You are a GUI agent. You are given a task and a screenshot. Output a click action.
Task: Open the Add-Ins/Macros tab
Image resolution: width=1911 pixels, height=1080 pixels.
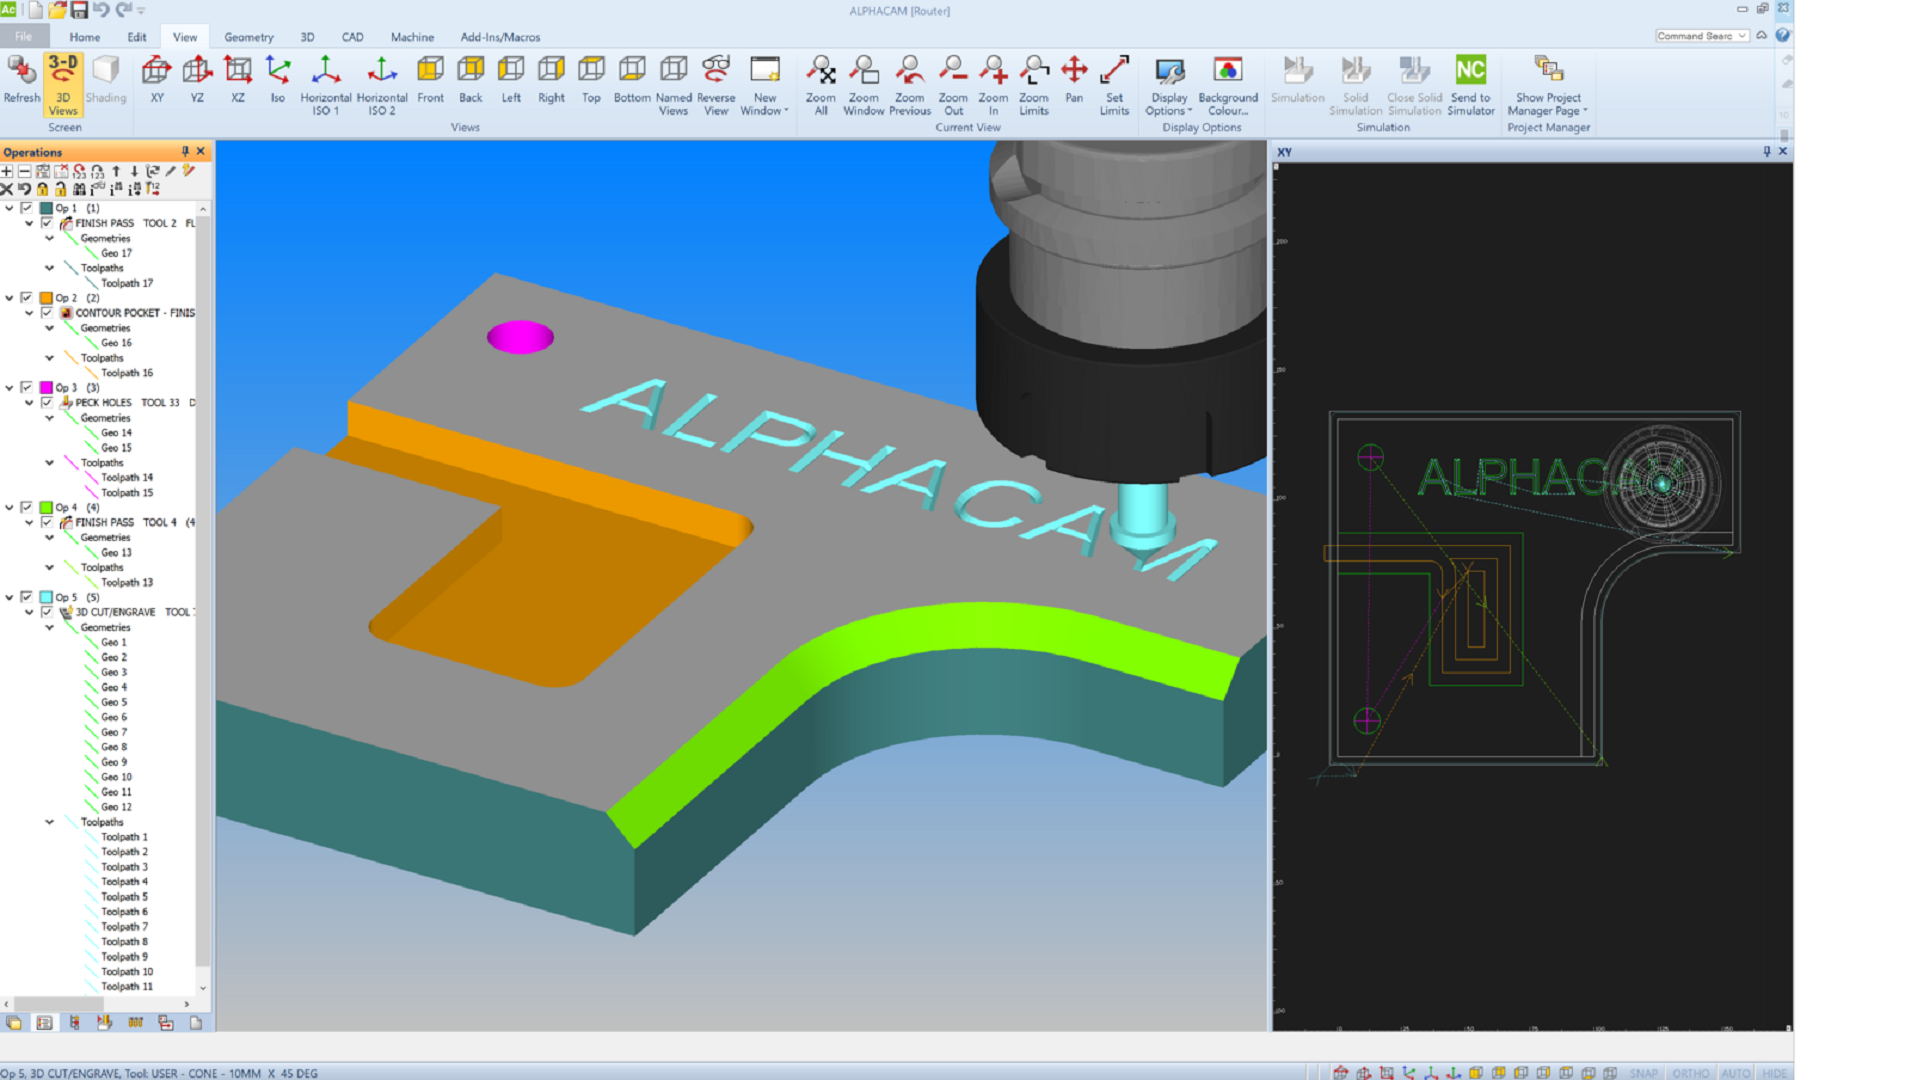[x=500, y=37]
